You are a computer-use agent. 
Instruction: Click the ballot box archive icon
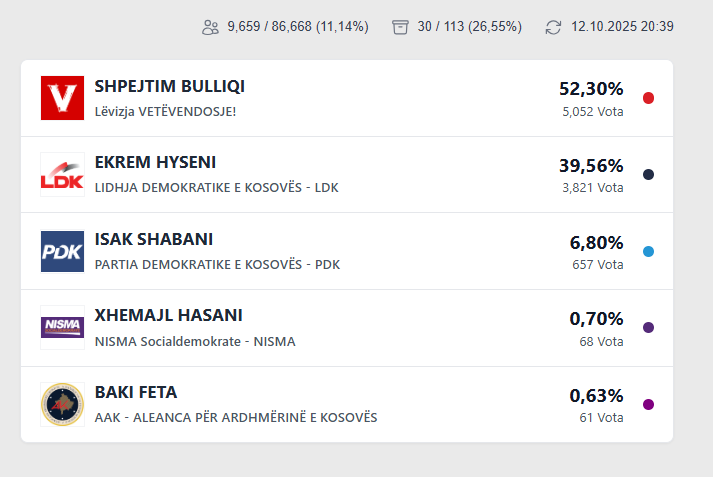(x=401, y=27)
